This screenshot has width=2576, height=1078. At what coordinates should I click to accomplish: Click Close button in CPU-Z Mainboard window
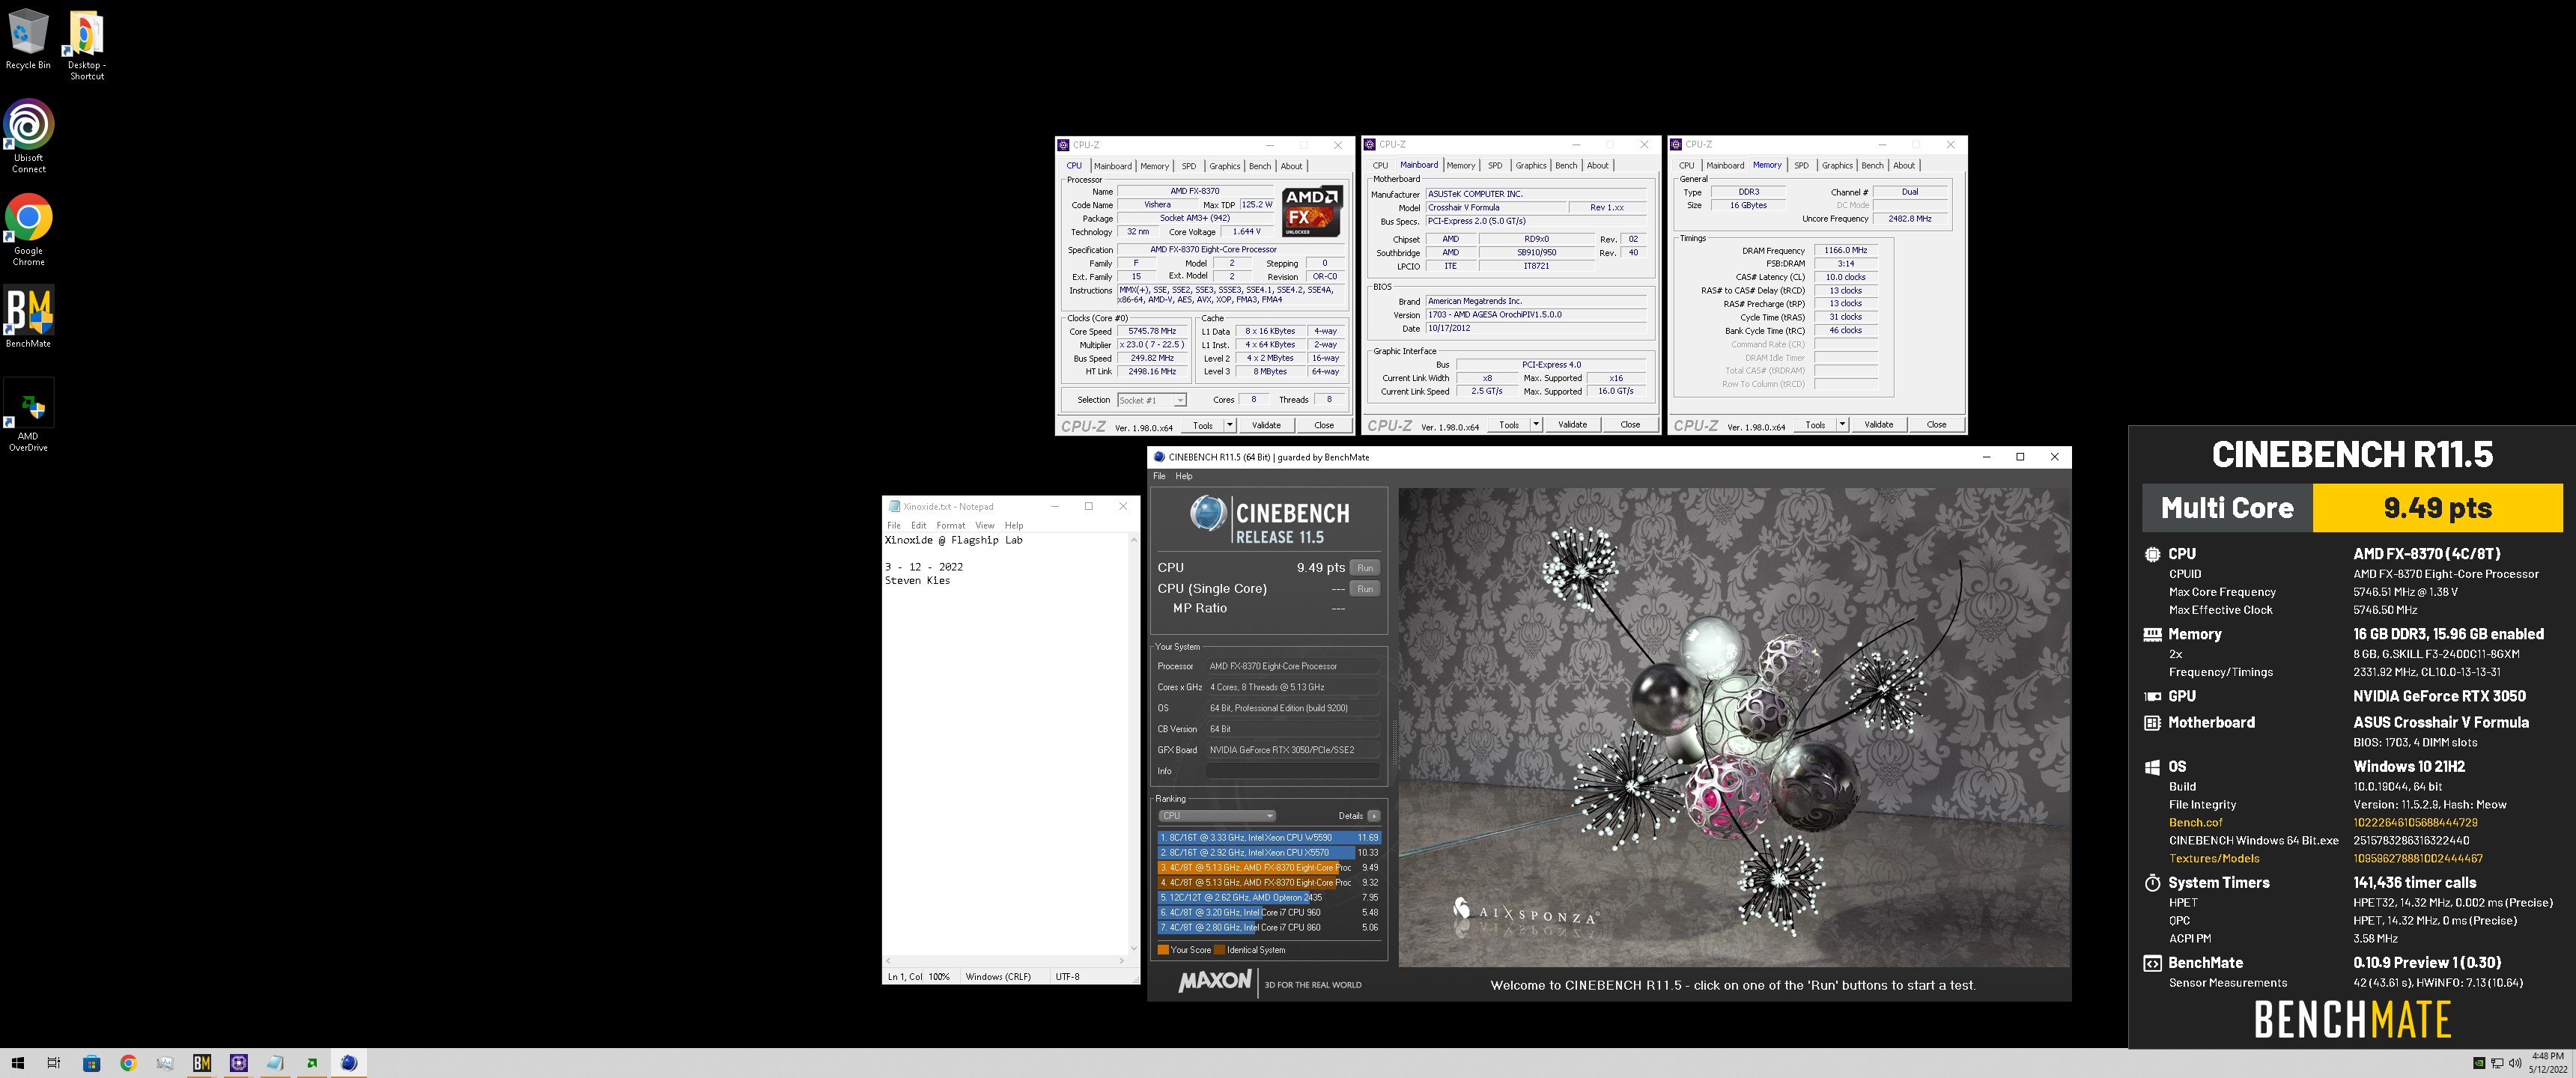click(1630, 425)
